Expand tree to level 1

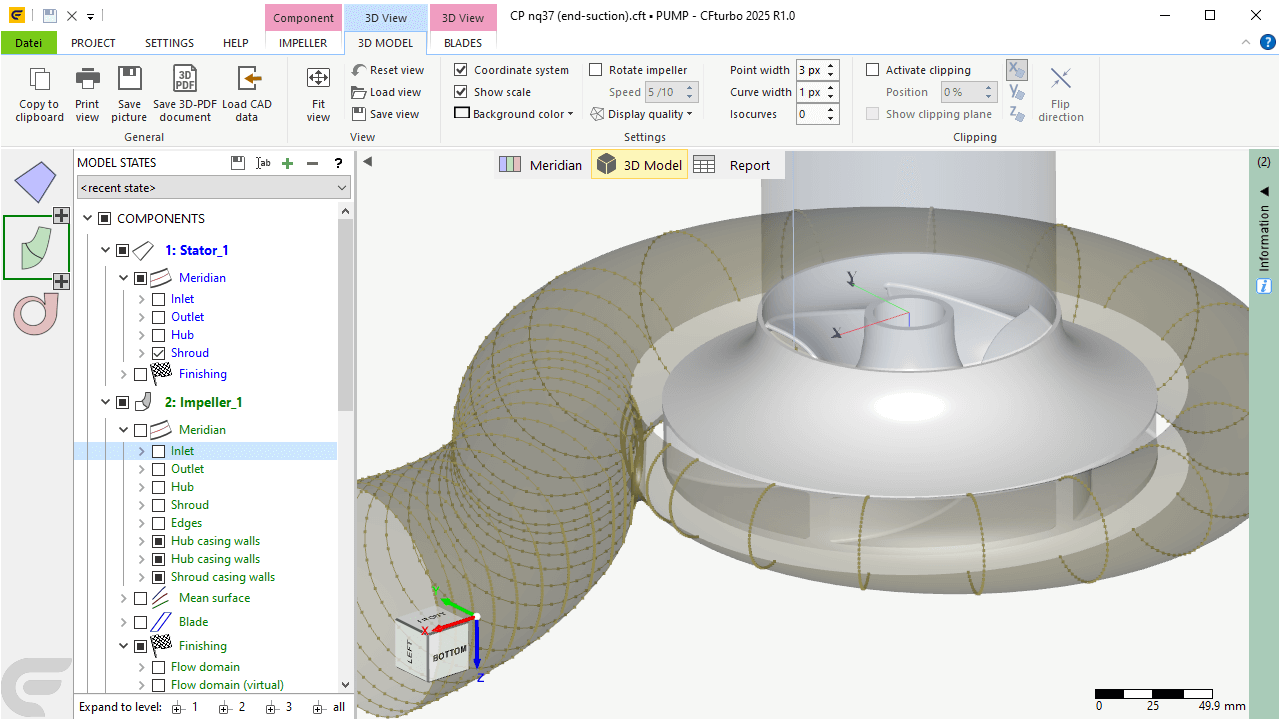pyautogui.click(x=185, y=707)
